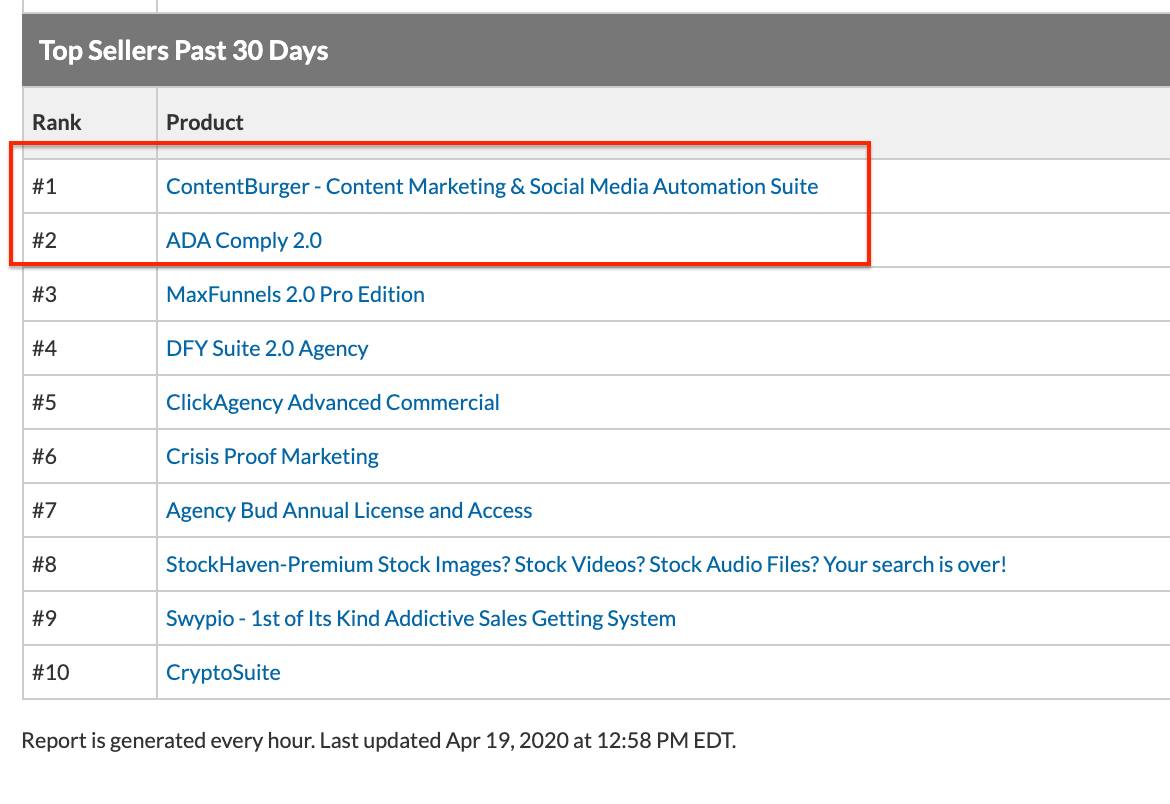Click the ADA Comply 2.0 link

[244, 240]
